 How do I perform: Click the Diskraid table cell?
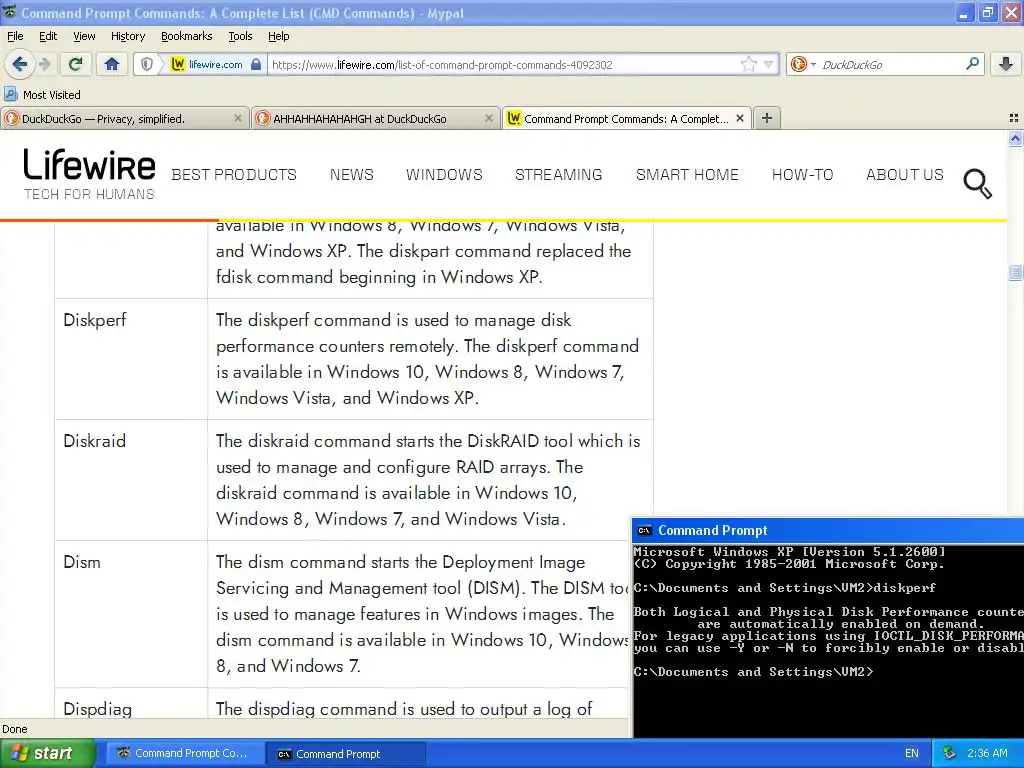tap(131, 480)
